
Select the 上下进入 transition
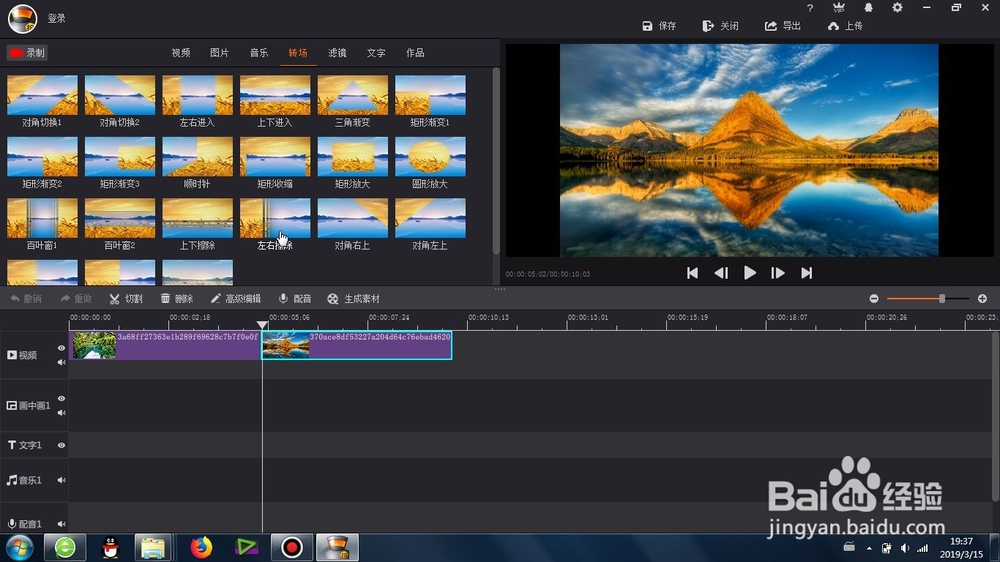[x=275, y=101]
